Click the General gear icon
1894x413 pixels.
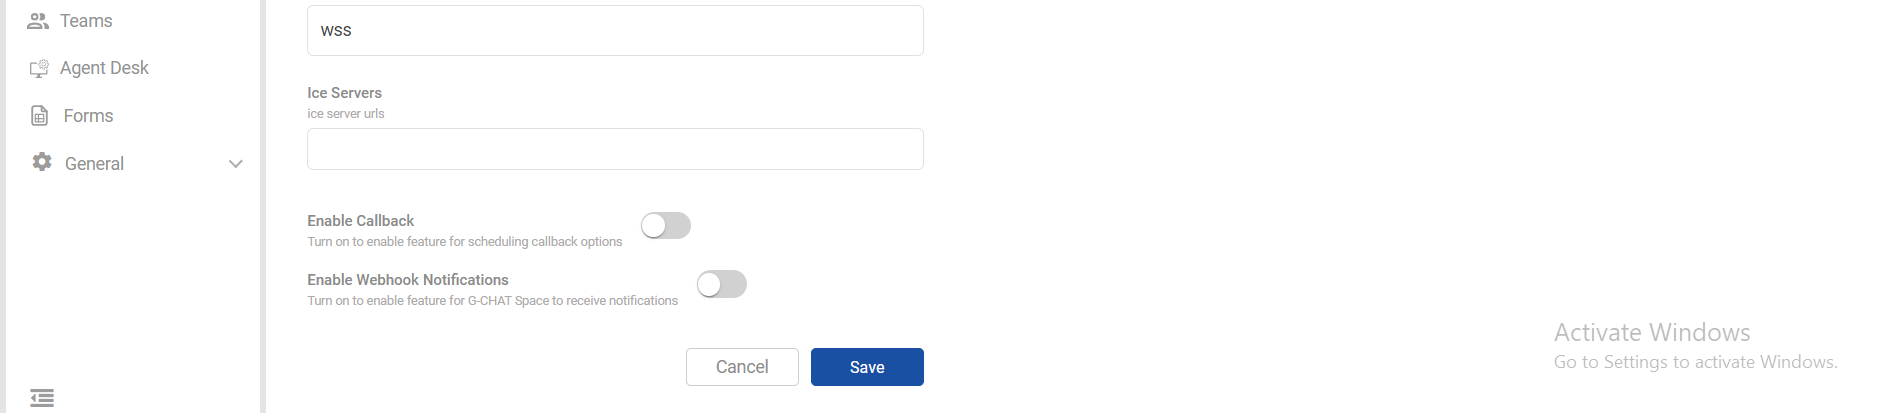coord(42,162)
